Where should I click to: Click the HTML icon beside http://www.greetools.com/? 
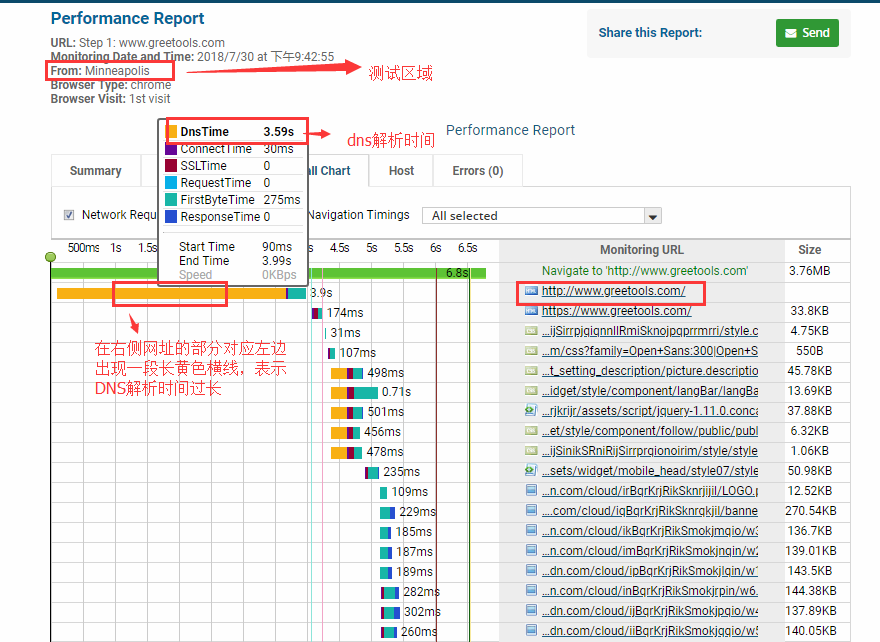[x=531, y=291]
